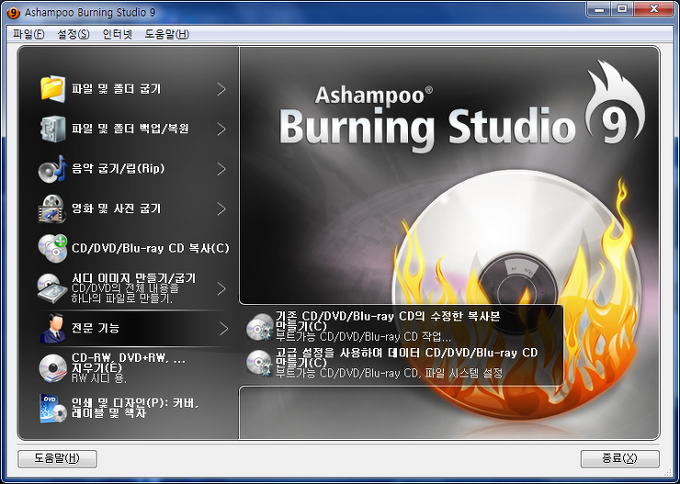Open the 인터넷 menu
Image resolution: width=680 pixels, height=484 pixels.
coord(117,34)
